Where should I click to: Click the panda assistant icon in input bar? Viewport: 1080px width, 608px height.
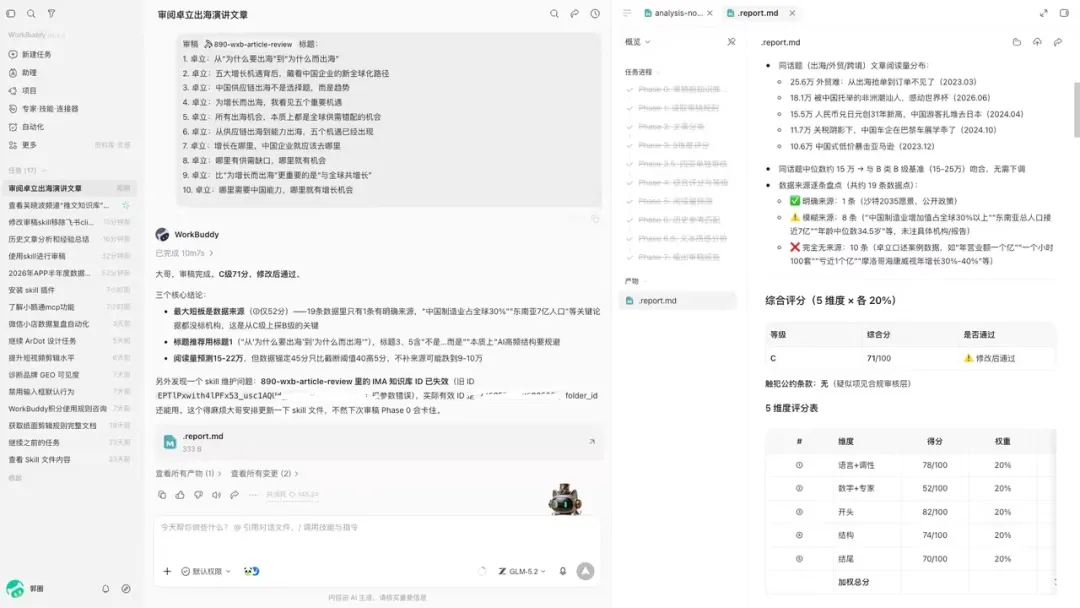pyautogui.click(x=251, y=571)
